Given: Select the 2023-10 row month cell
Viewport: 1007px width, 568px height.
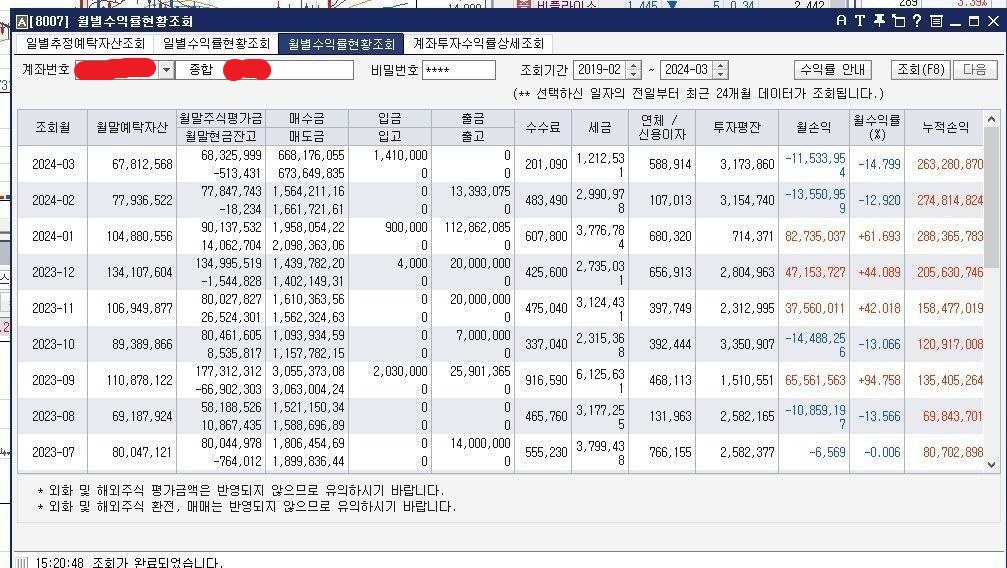Looking at the screenshot, I should [x=53, y=344].
